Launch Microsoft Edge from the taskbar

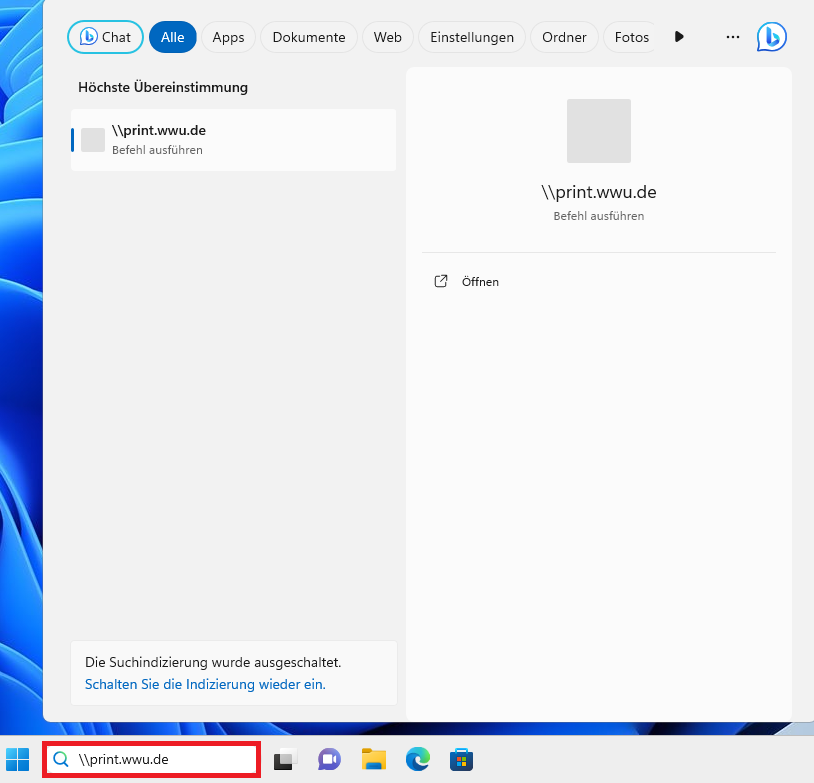coord(418,759)
